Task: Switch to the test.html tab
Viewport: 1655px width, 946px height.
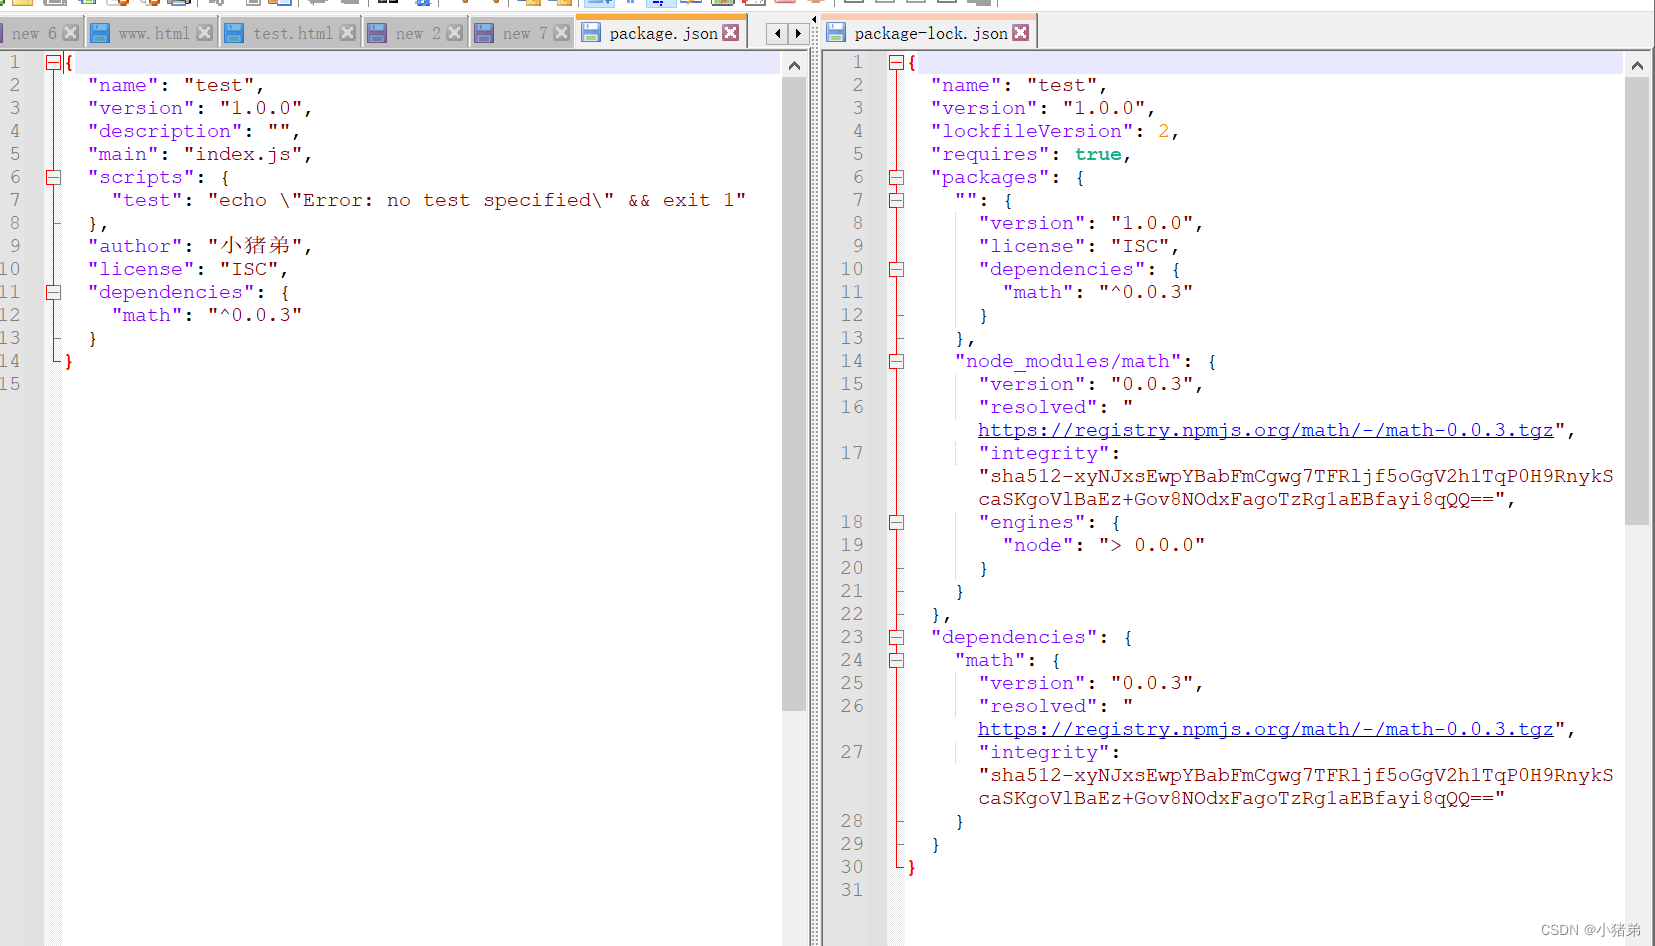Action: click(291, 33)
